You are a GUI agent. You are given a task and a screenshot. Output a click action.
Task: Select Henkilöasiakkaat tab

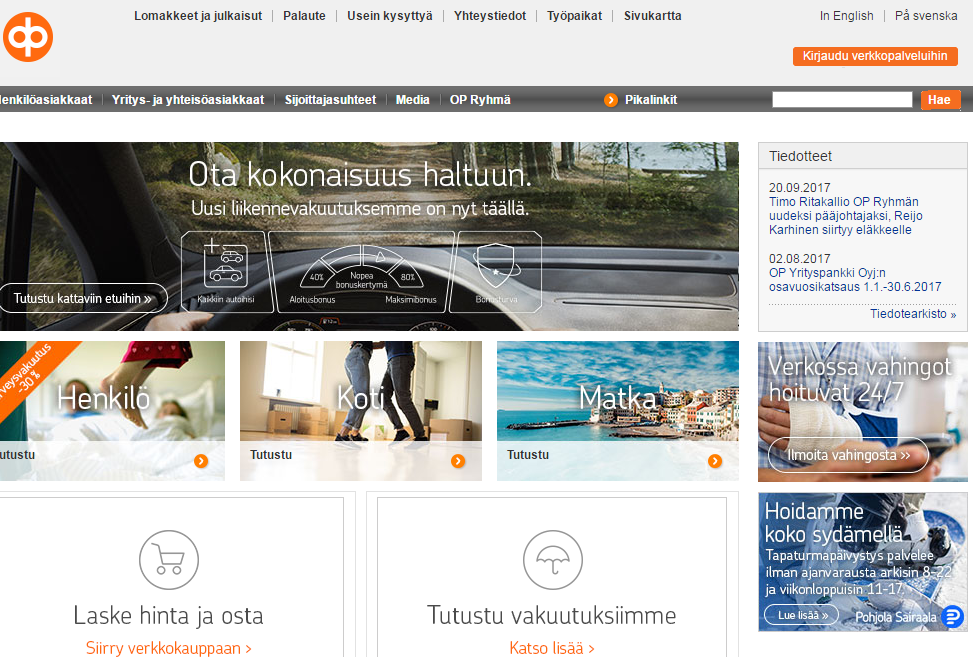[46, 100]
